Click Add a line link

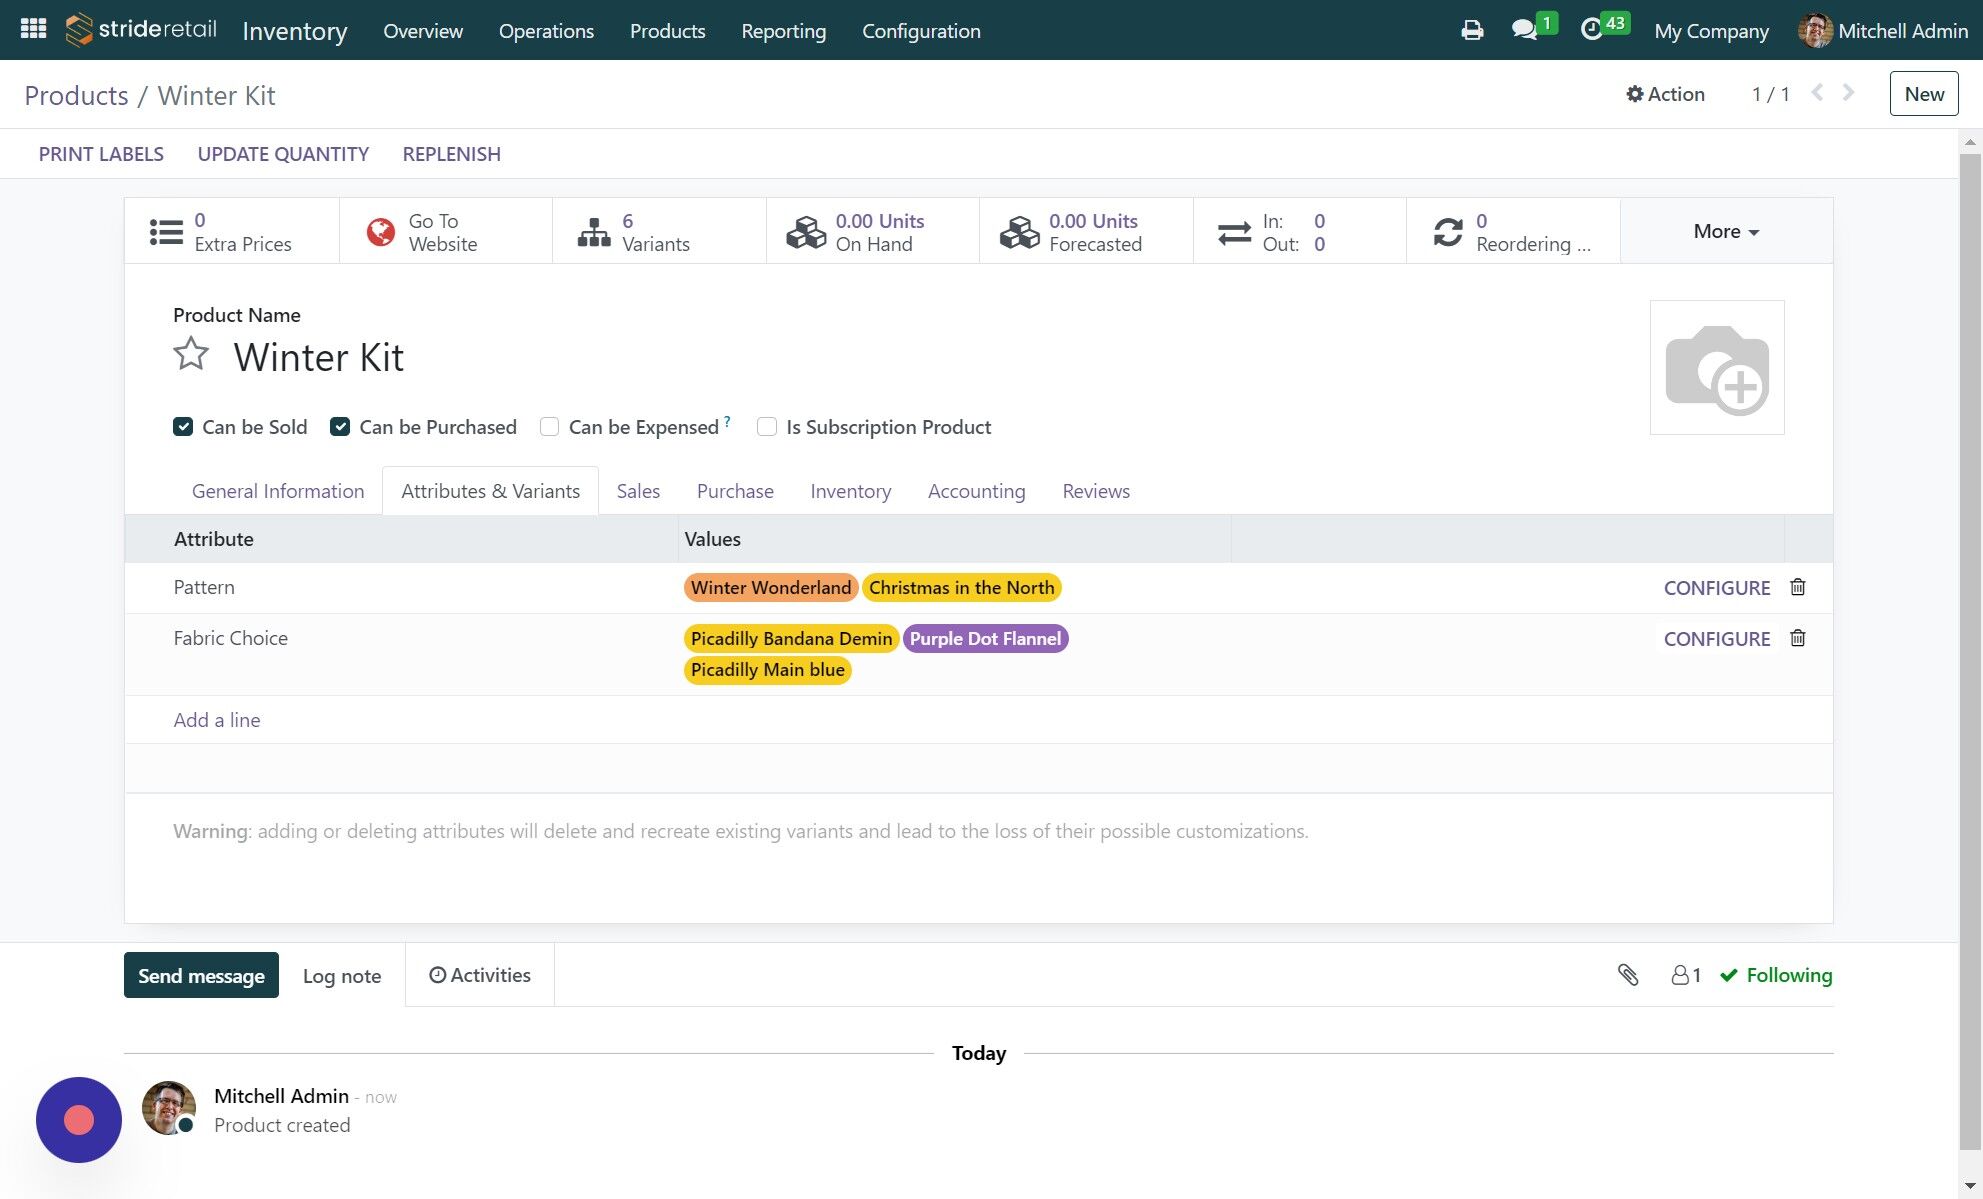[217, 720]
